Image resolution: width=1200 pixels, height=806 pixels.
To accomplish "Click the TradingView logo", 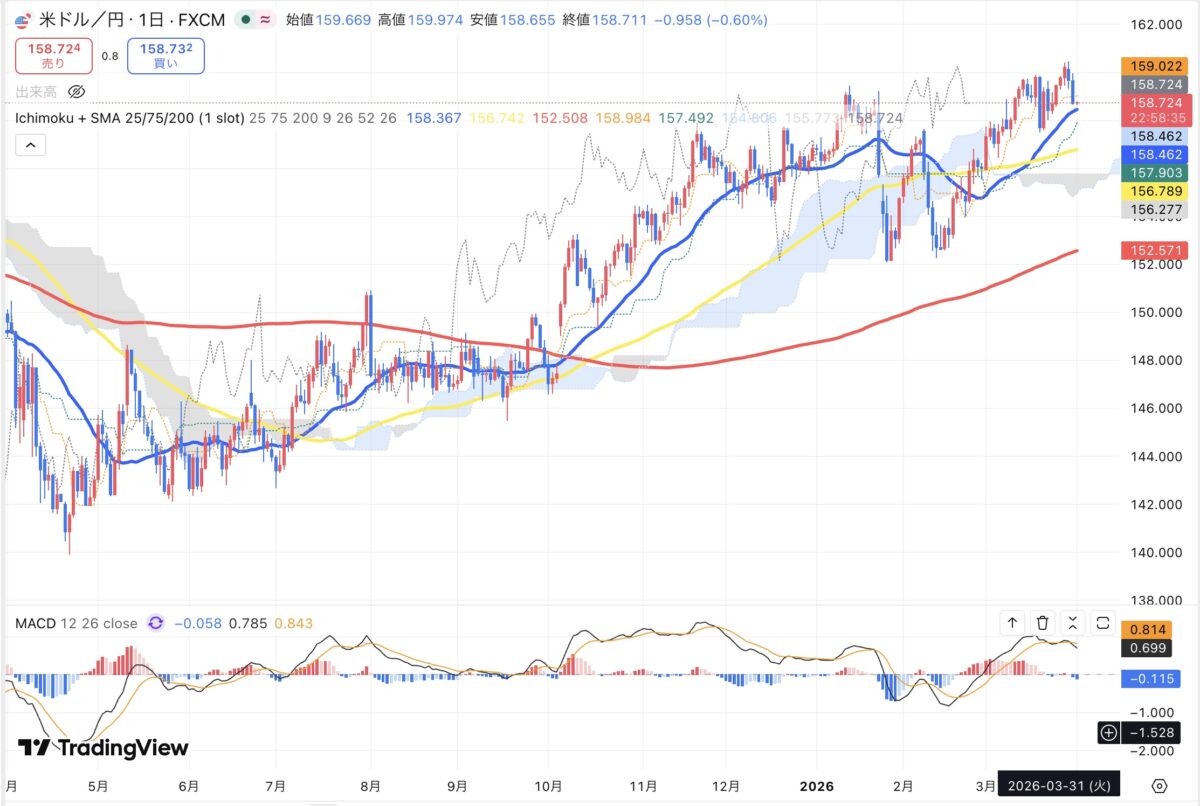I will point(103,748).
